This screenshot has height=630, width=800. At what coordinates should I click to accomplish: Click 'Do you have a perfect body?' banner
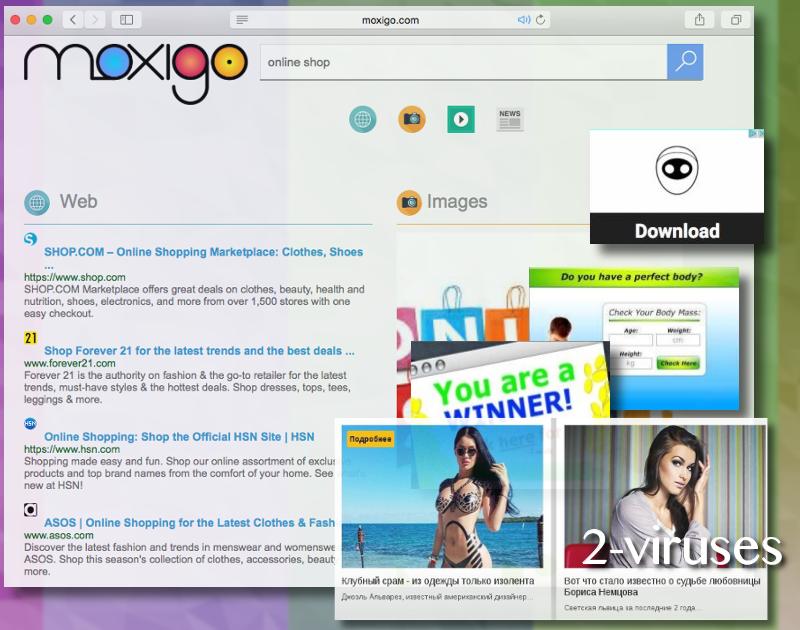pos(632,277)
